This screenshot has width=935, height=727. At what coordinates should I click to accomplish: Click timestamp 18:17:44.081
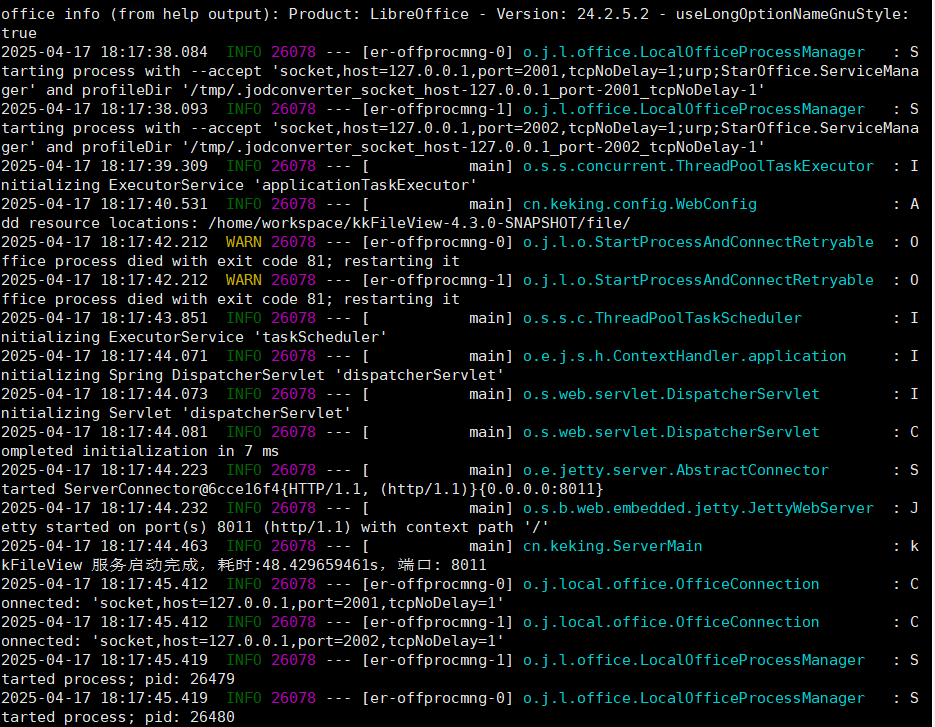pos(154,432)
